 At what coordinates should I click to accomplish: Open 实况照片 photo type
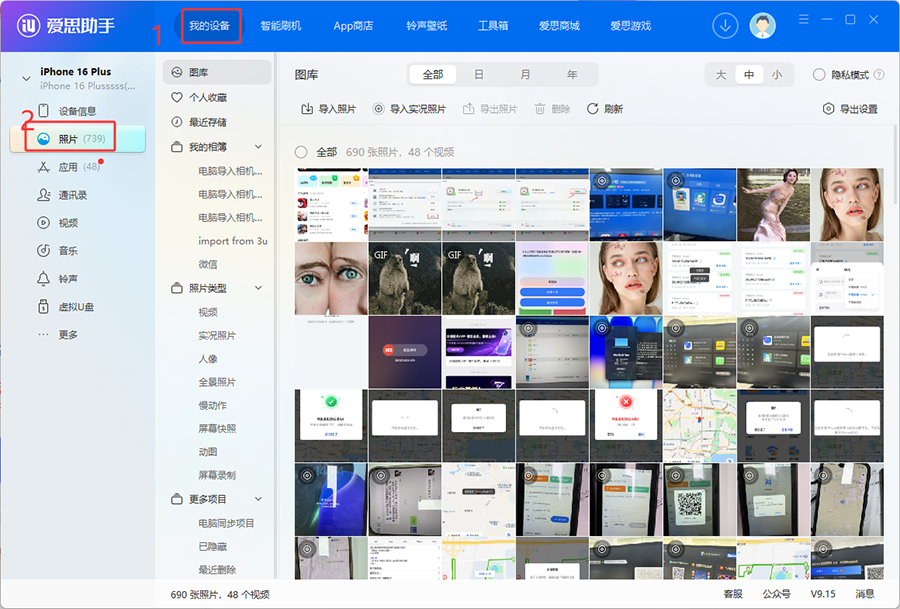tap(217, 335)
